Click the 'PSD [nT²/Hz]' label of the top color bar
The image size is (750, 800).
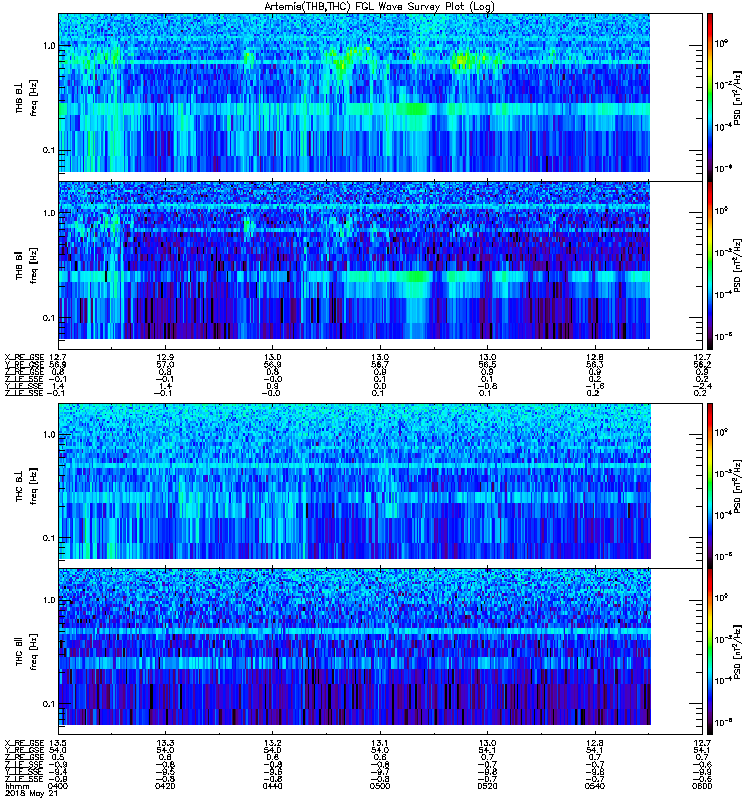tap(738, 97)
